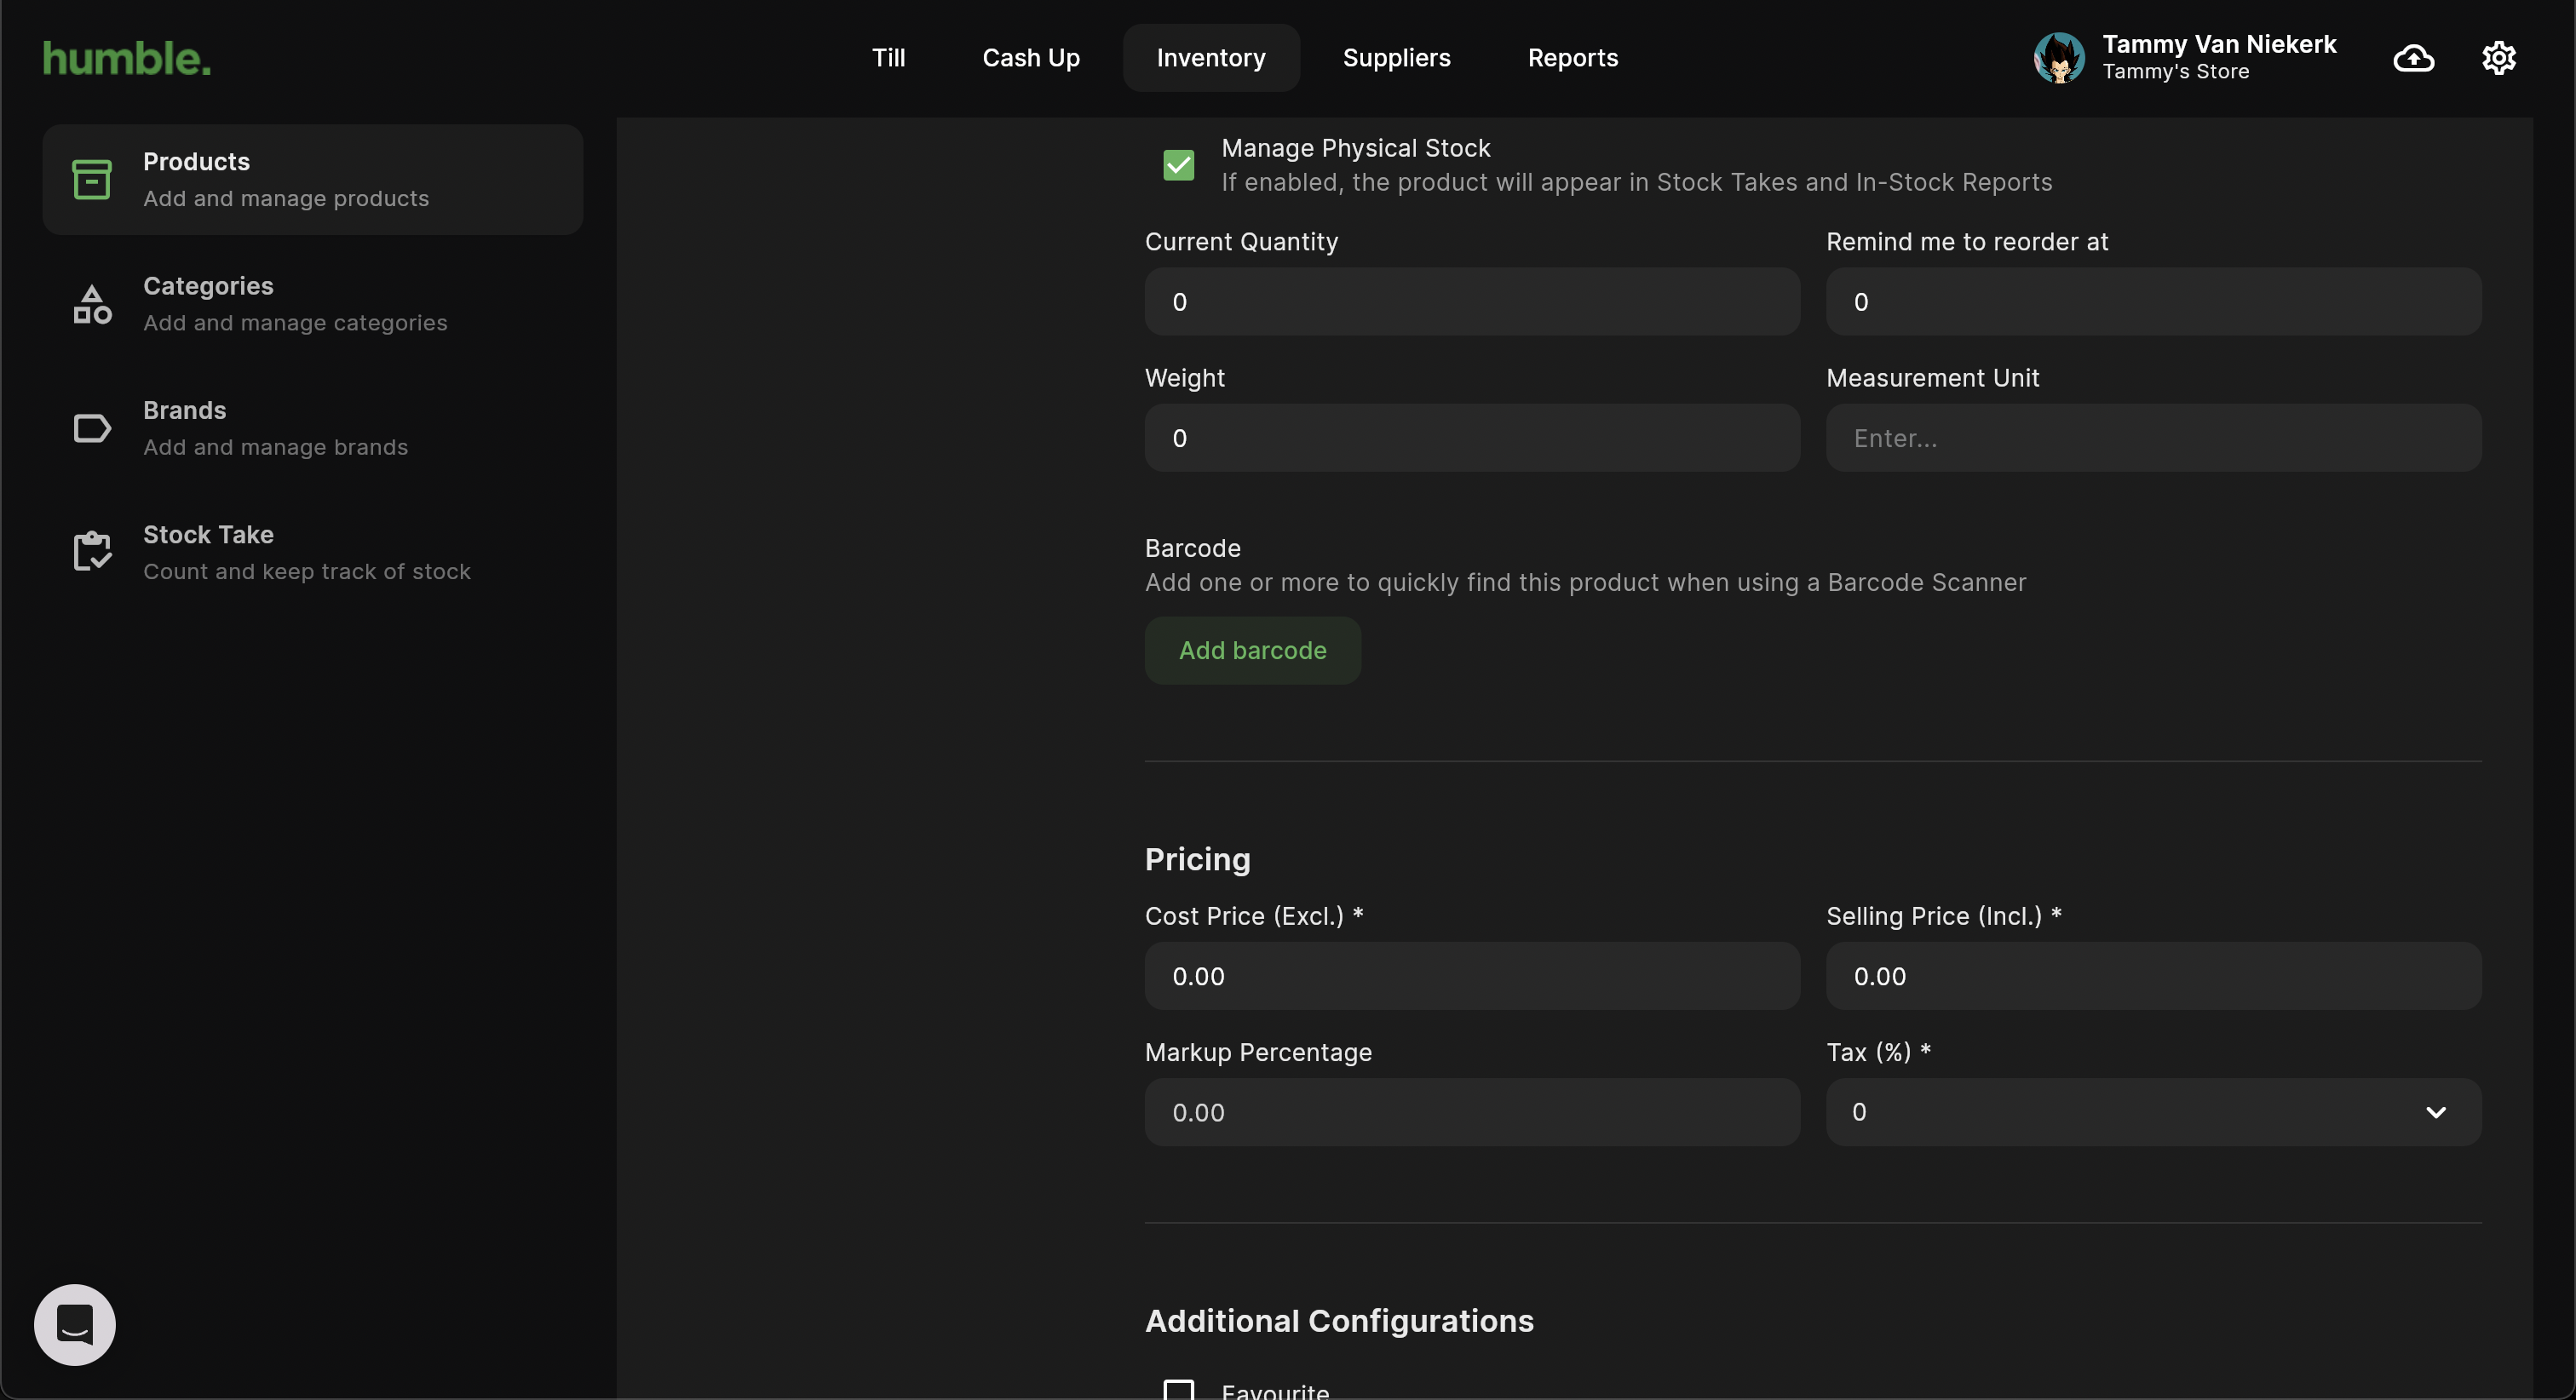Image resolution: width=2576 pixels, height=1400 pixels.
Task: Open Products in the sidebar
Action: coord(313,180)
